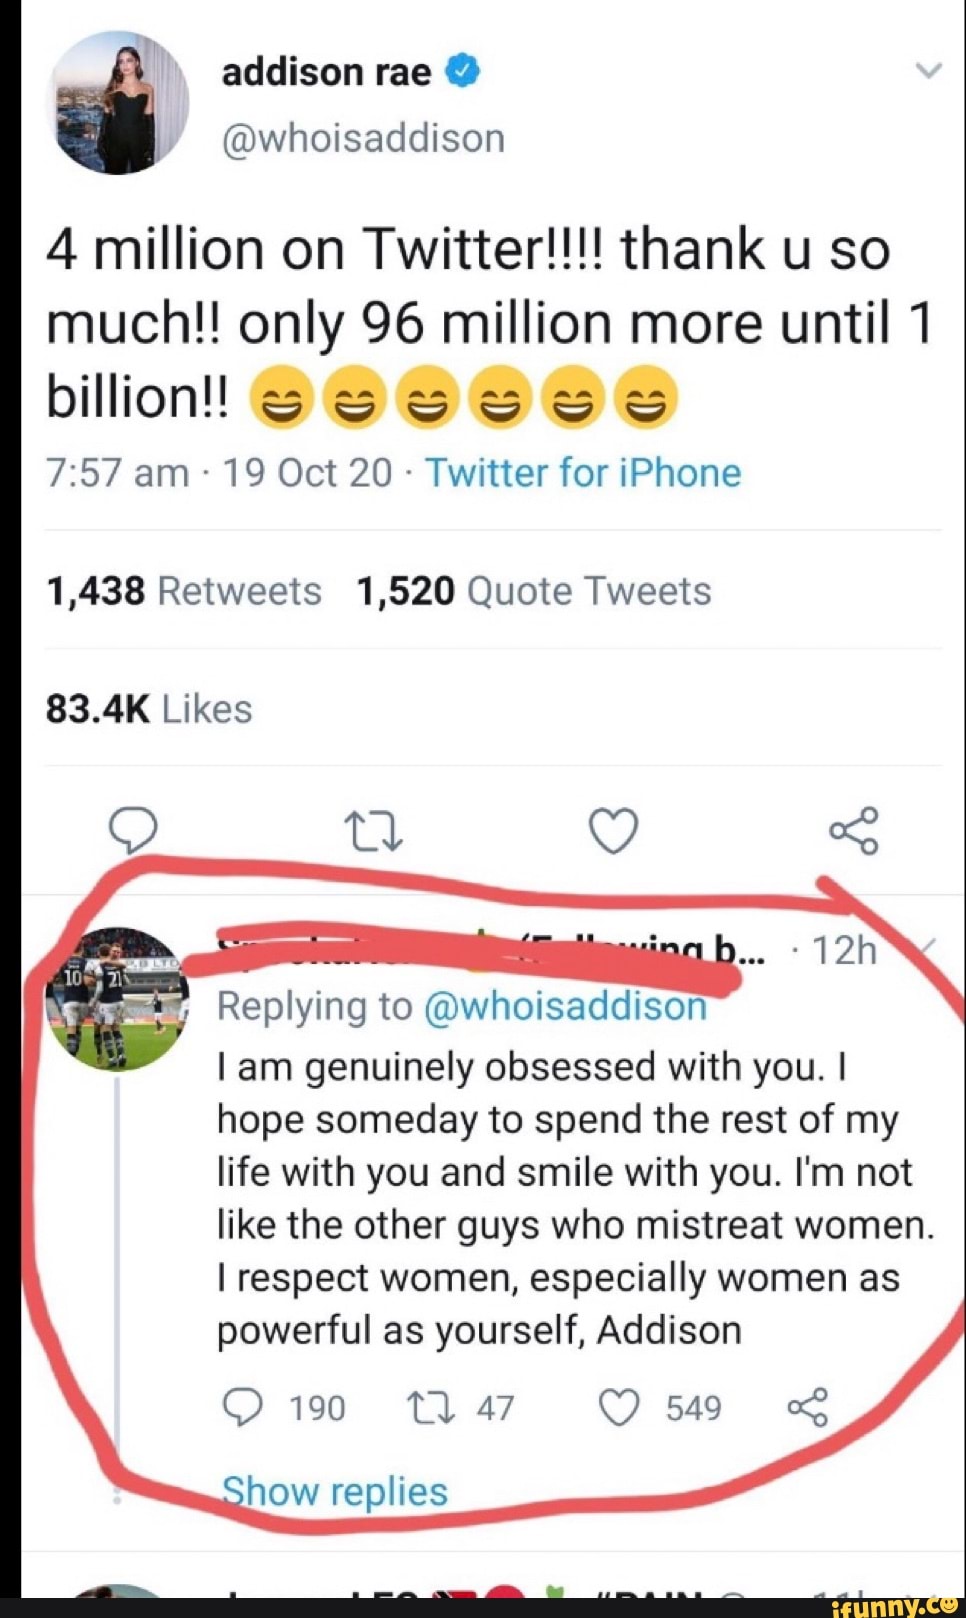Open @whoisaddison handle under name

[x=362, y=138]
